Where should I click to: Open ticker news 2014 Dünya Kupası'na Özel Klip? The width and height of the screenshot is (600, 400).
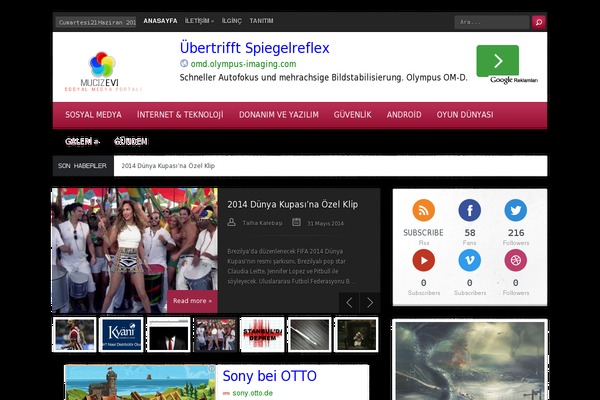[168, 166]
